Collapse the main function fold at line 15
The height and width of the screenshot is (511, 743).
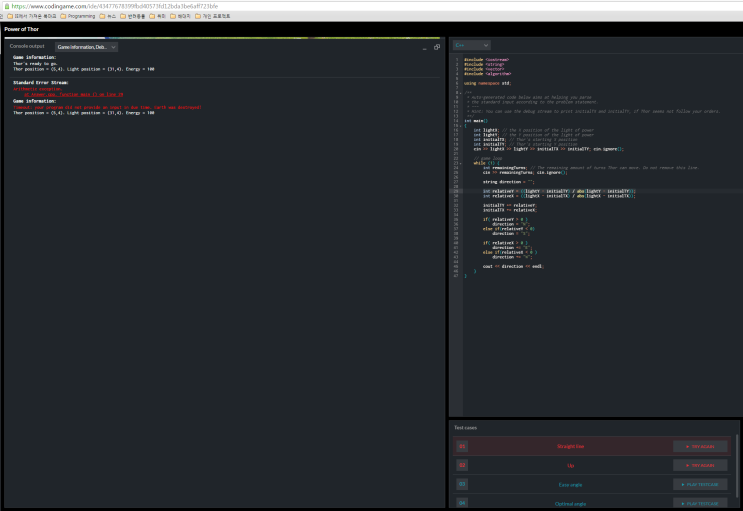click(x=461, y=126)
